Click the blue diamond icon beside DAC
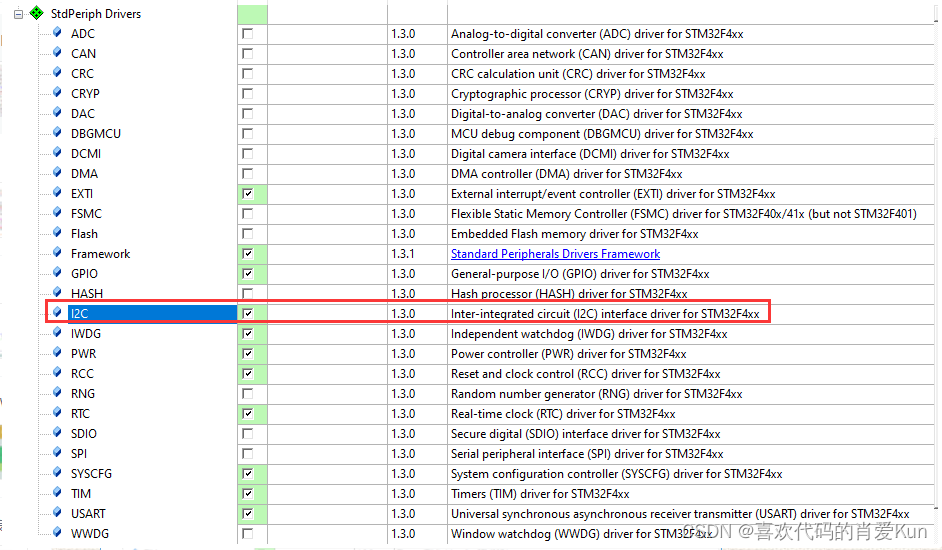 tap(57, 112)
